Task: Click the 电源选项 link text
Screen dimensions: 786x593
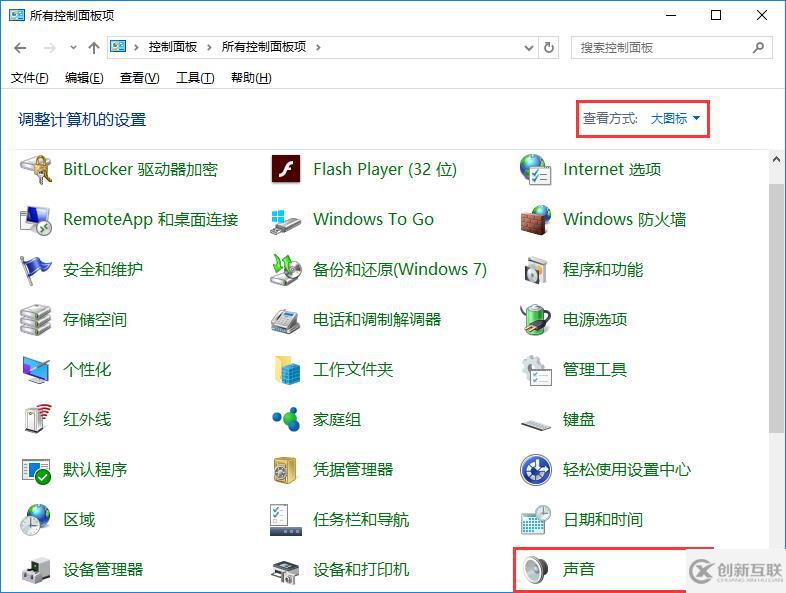Action: pos(595,319)
